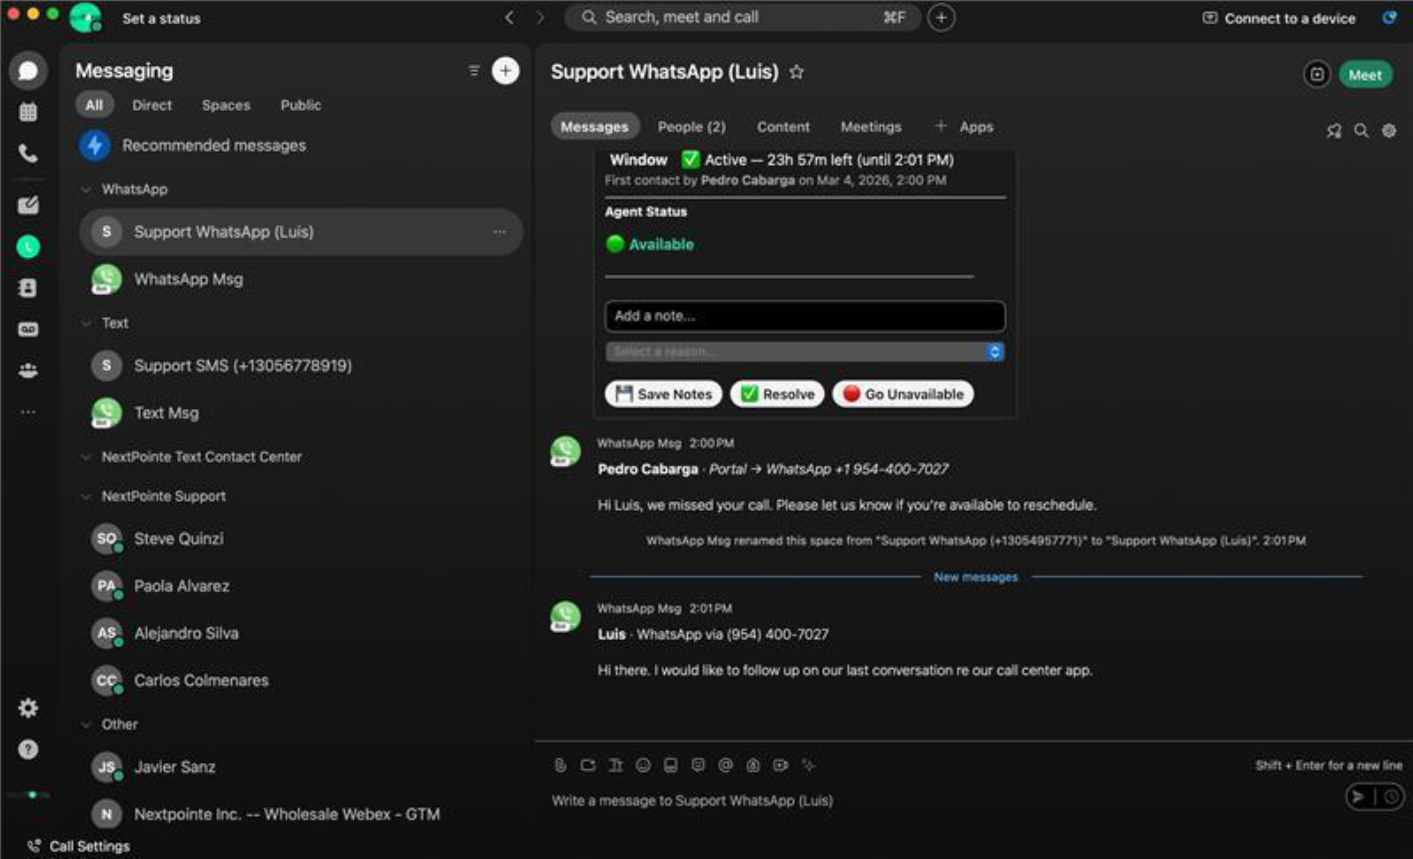
Task: Send the message with the arrow icon
Action: click(x=1358, y=797)
